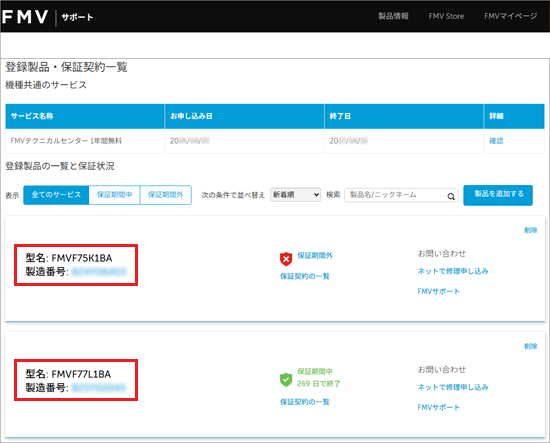The height and width of the screenshot is (443, 550).
Task: Open the 新着順 sort dropdown
Action: coord(295,195)
